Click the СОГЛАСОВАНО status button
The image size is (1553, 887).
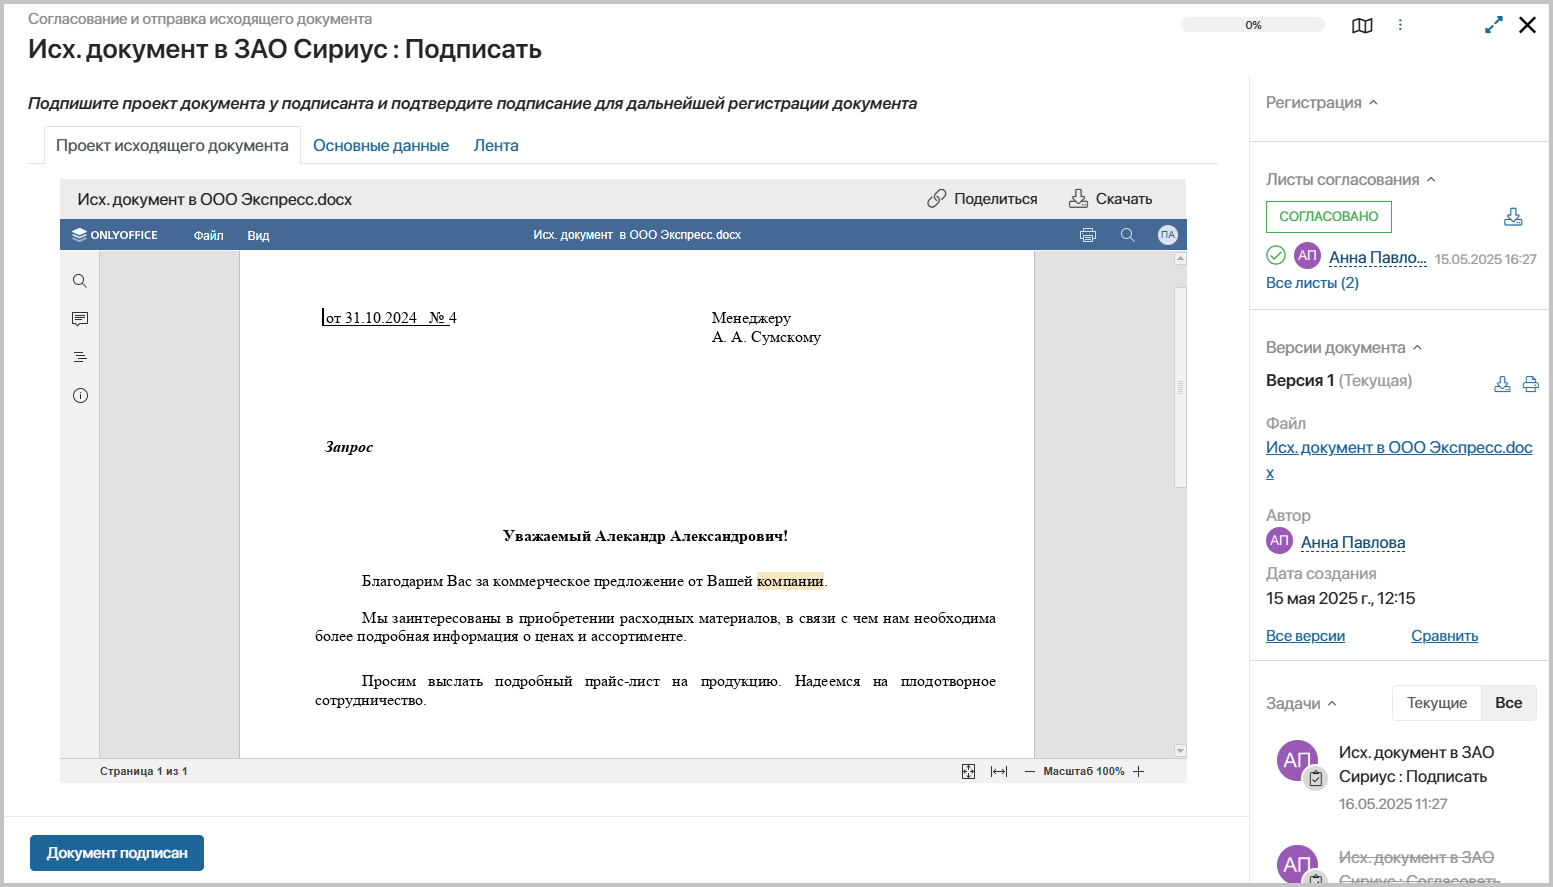[x=1329, y=217]
